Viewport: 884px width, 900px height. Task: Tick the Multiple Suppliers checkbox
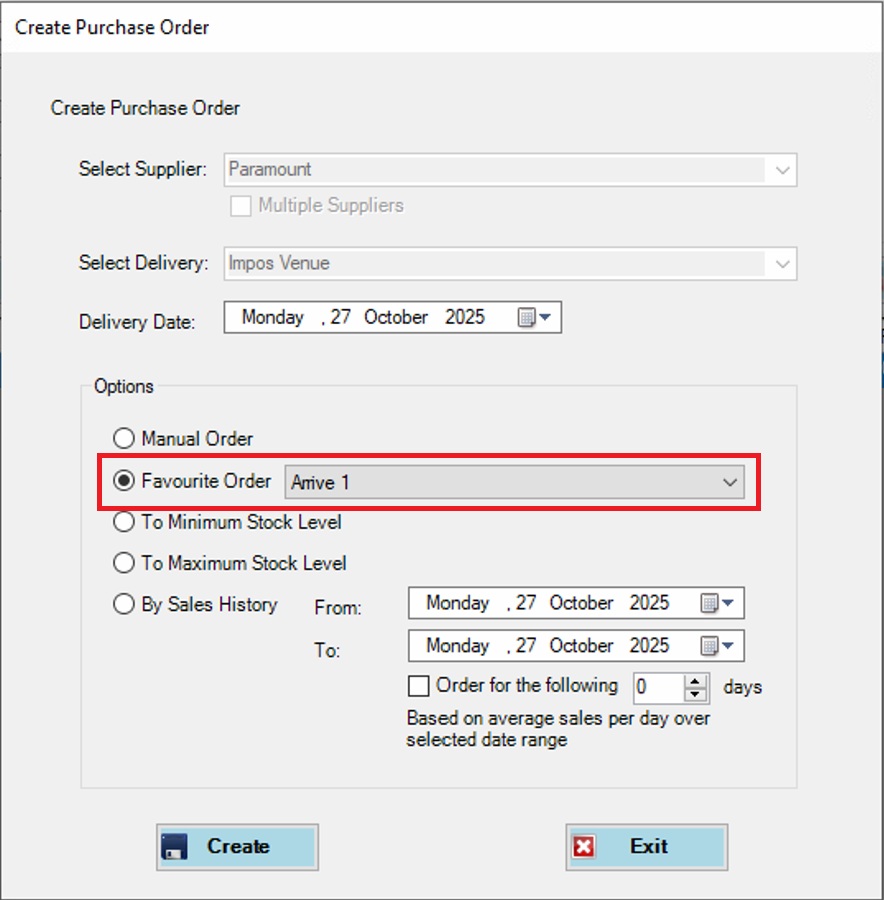(x=240, y=206)
